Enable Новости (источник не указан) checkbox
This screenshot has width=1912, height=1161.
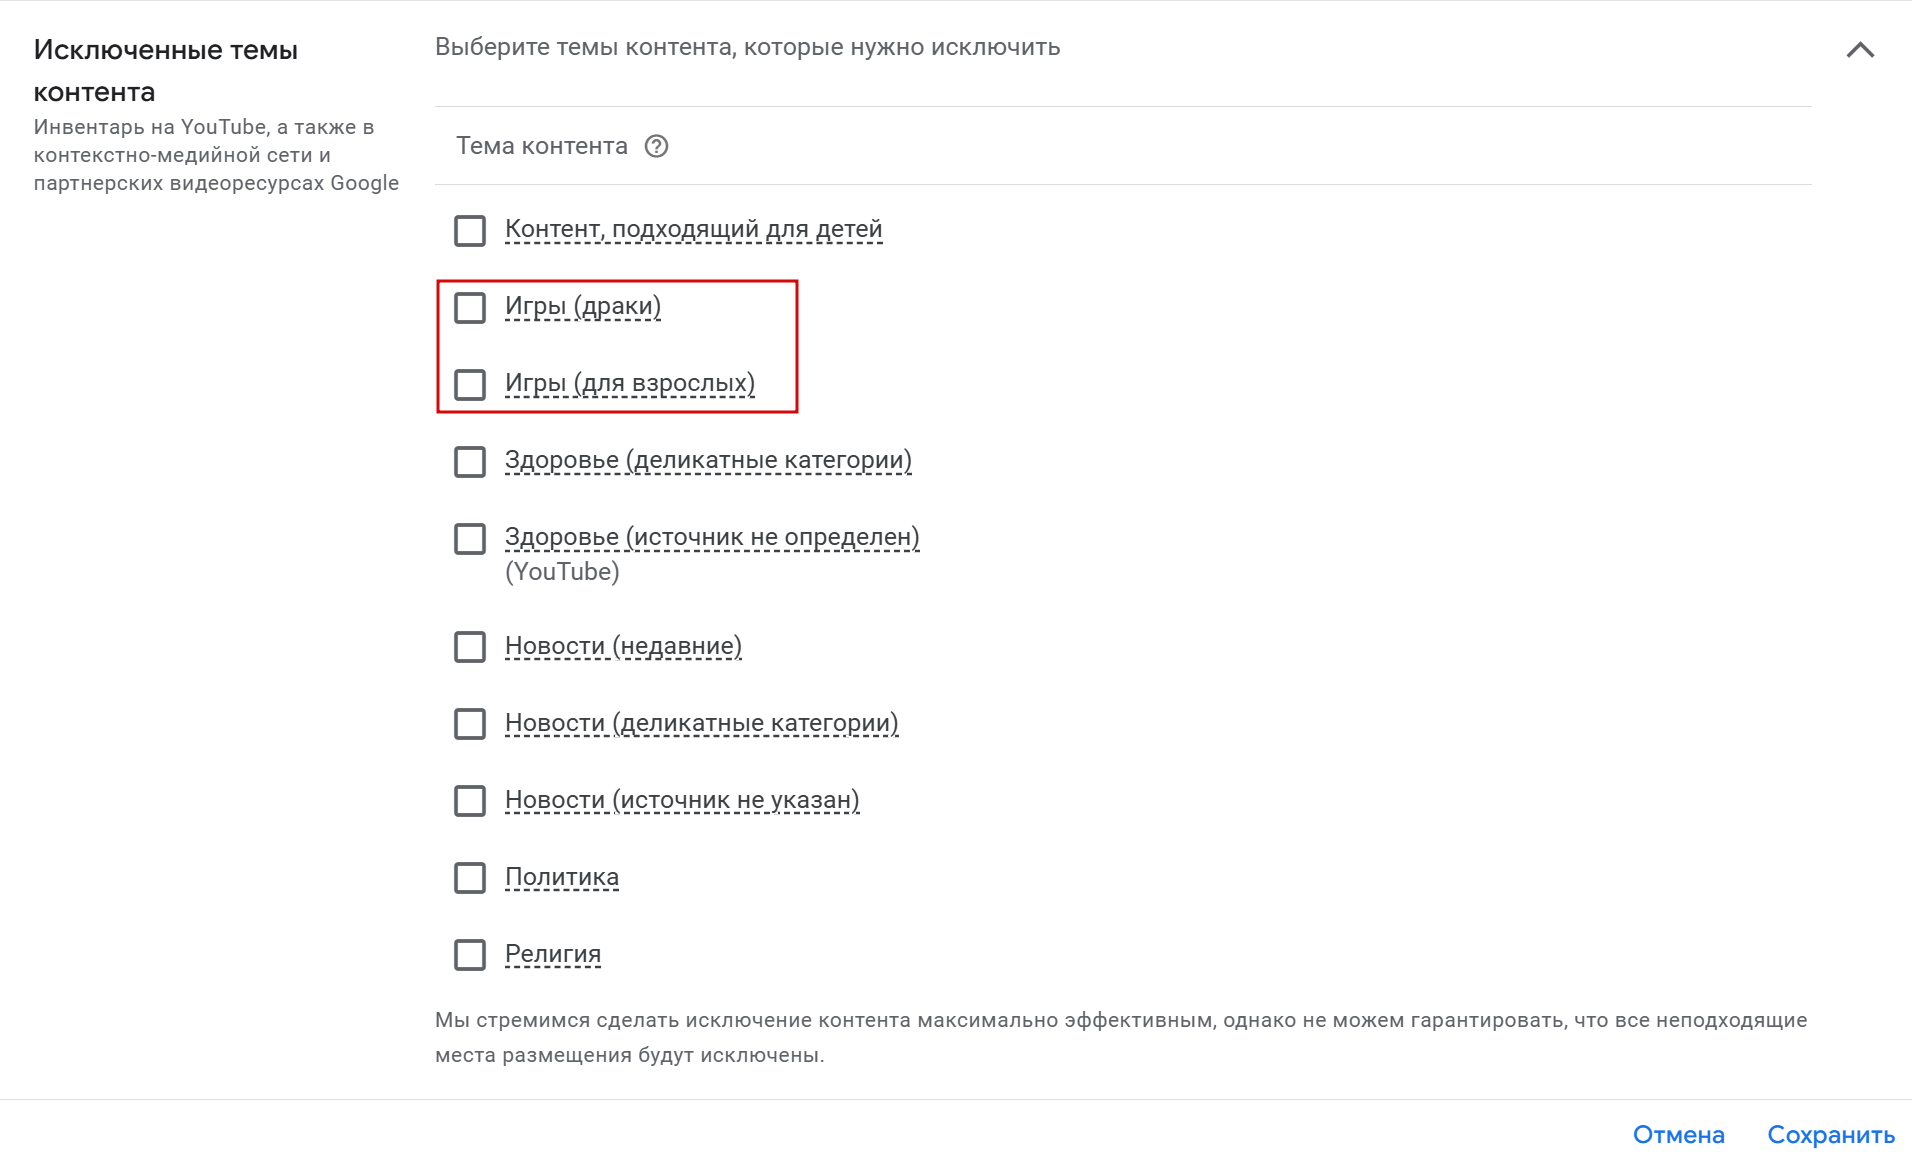coord(470,801)
